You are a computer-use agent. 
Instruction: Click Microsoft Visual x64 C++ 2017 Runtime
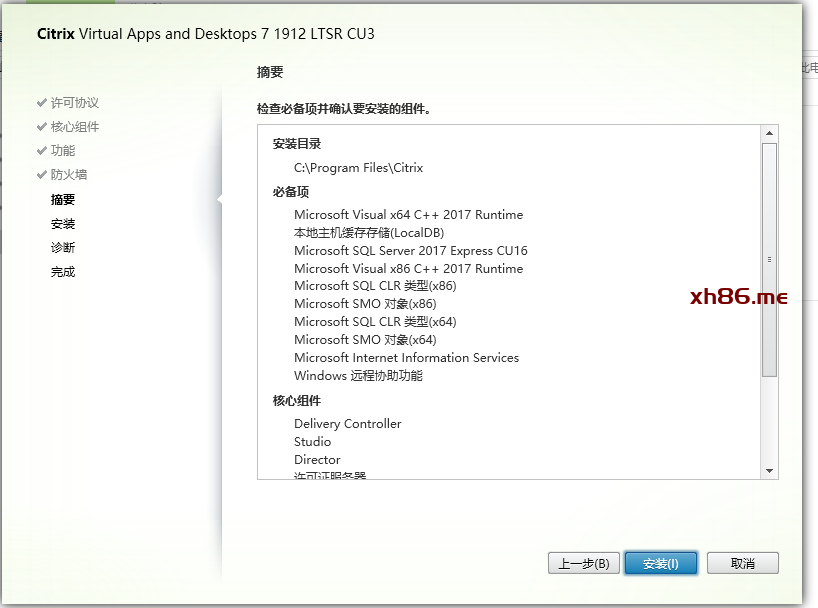pos(408,214)
